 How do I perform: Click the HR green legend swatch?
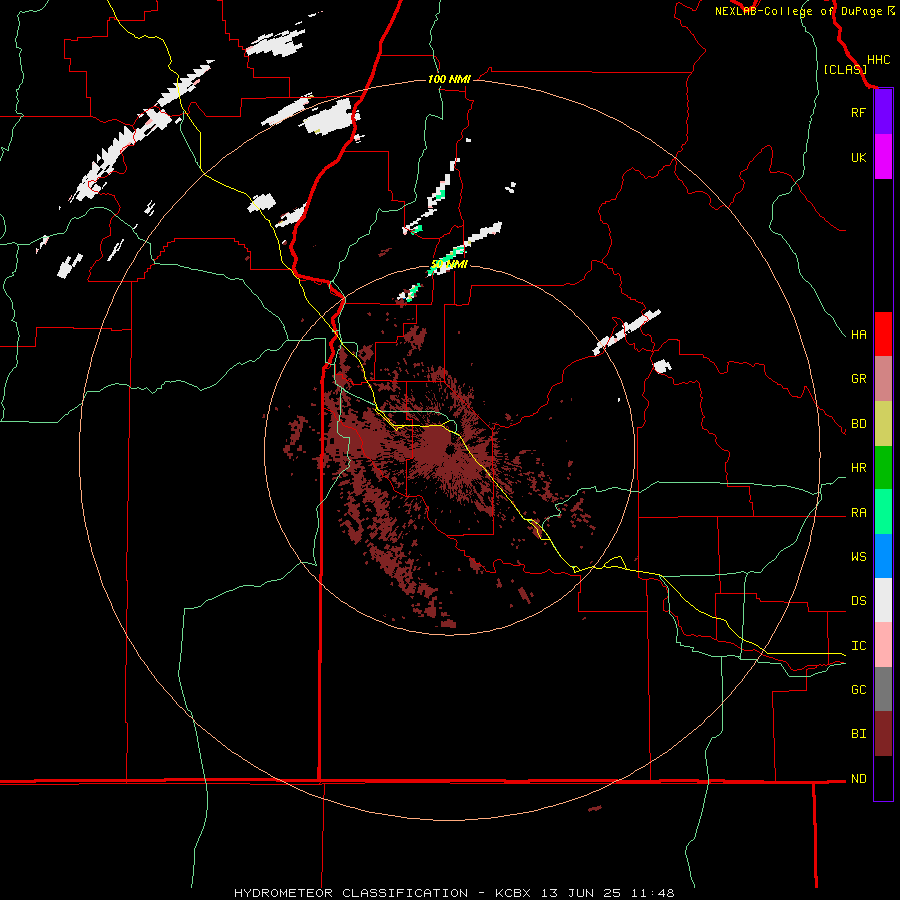pyautogui.click(x=883, y=468)
